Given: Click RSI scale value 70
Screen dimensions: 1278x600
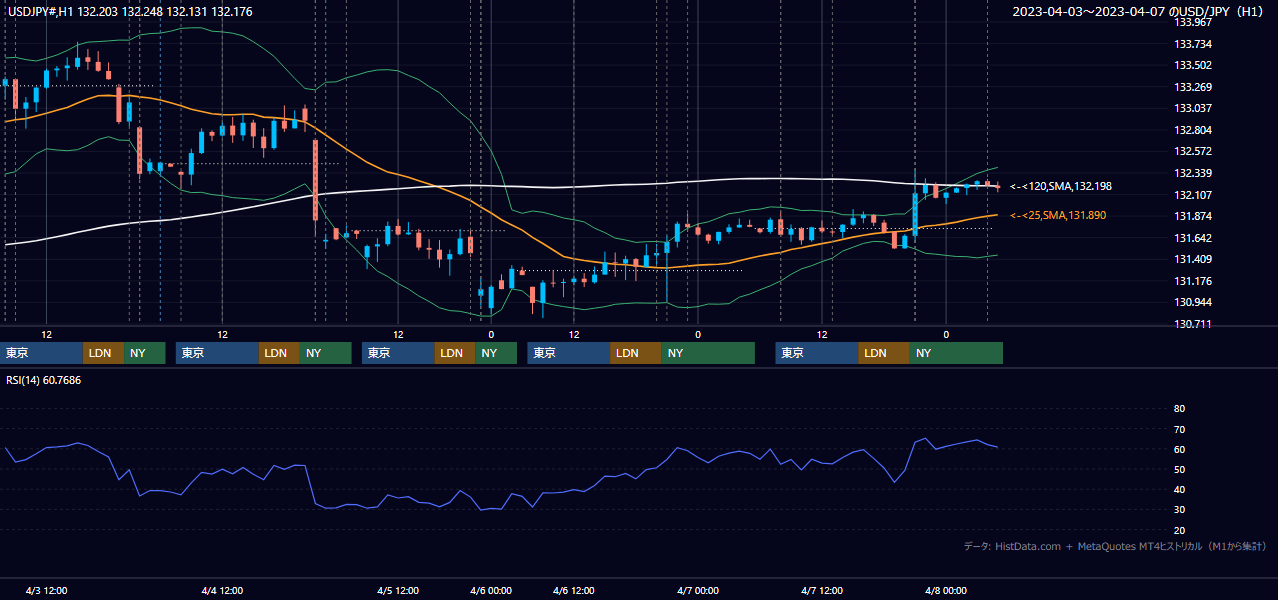Looking at the screenshot, I should pos(1179,429).
